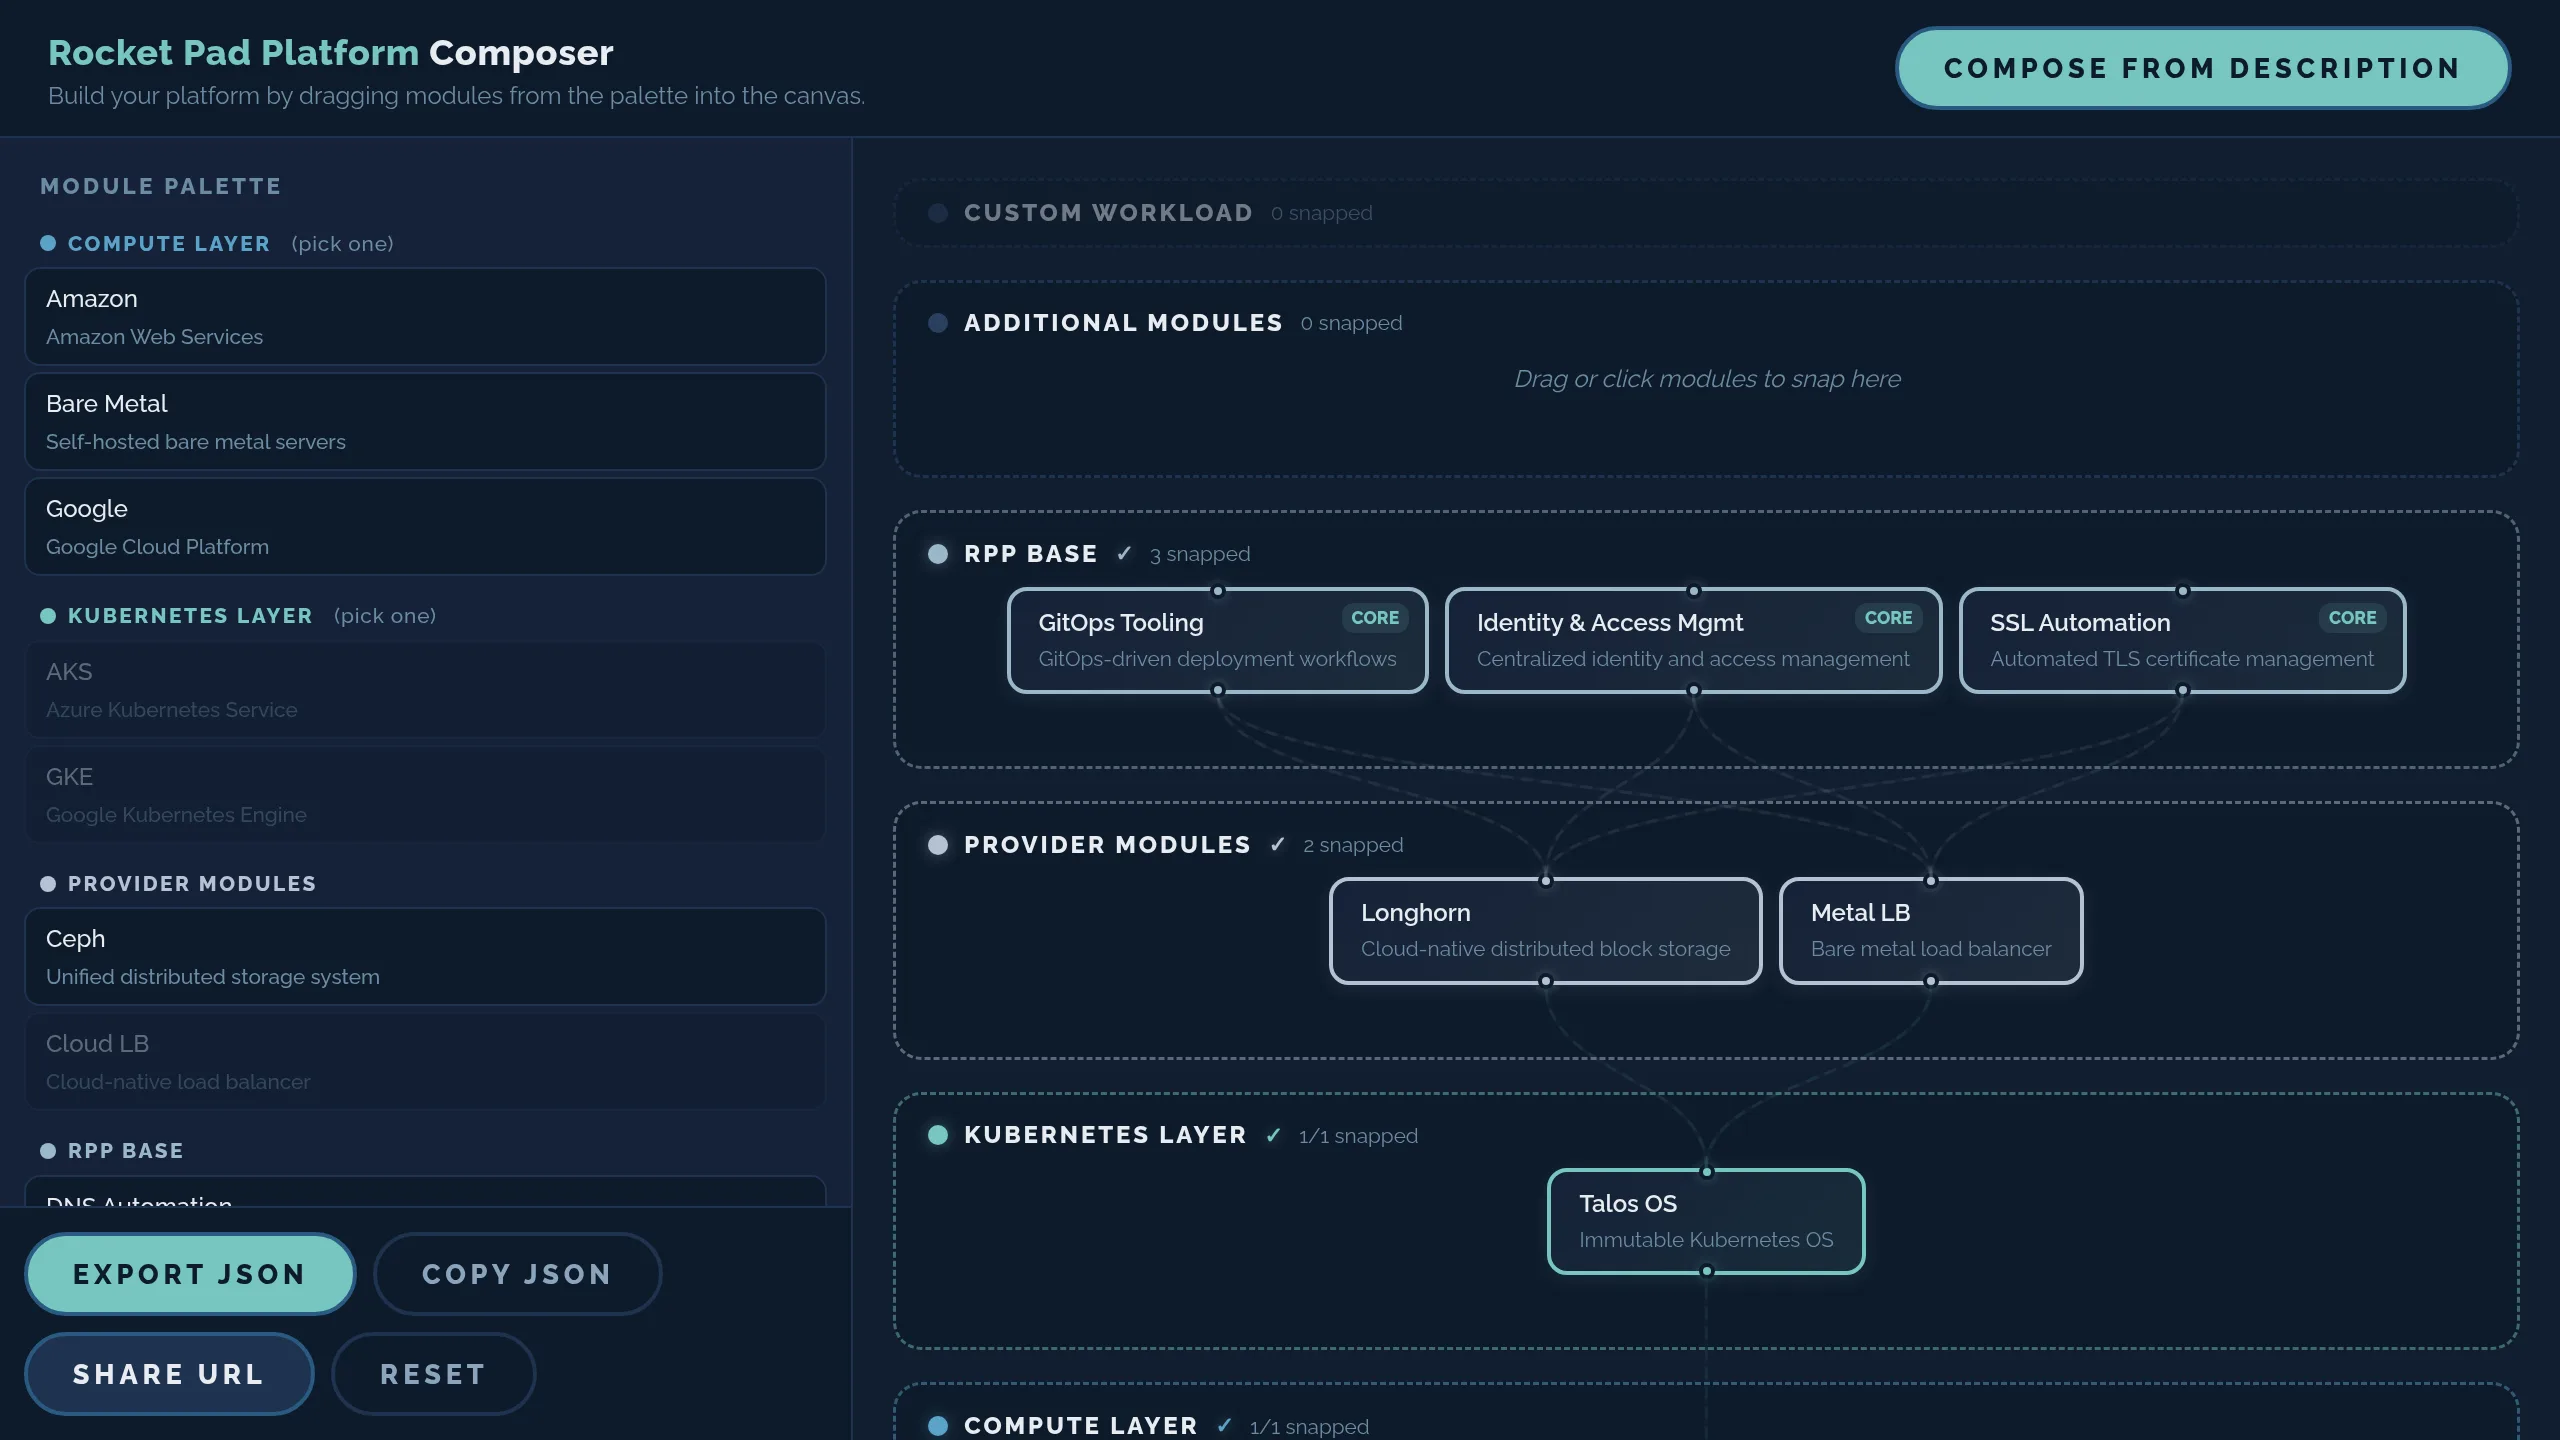Click the Kubernetes Layer canvas dot

point(938,1135)
